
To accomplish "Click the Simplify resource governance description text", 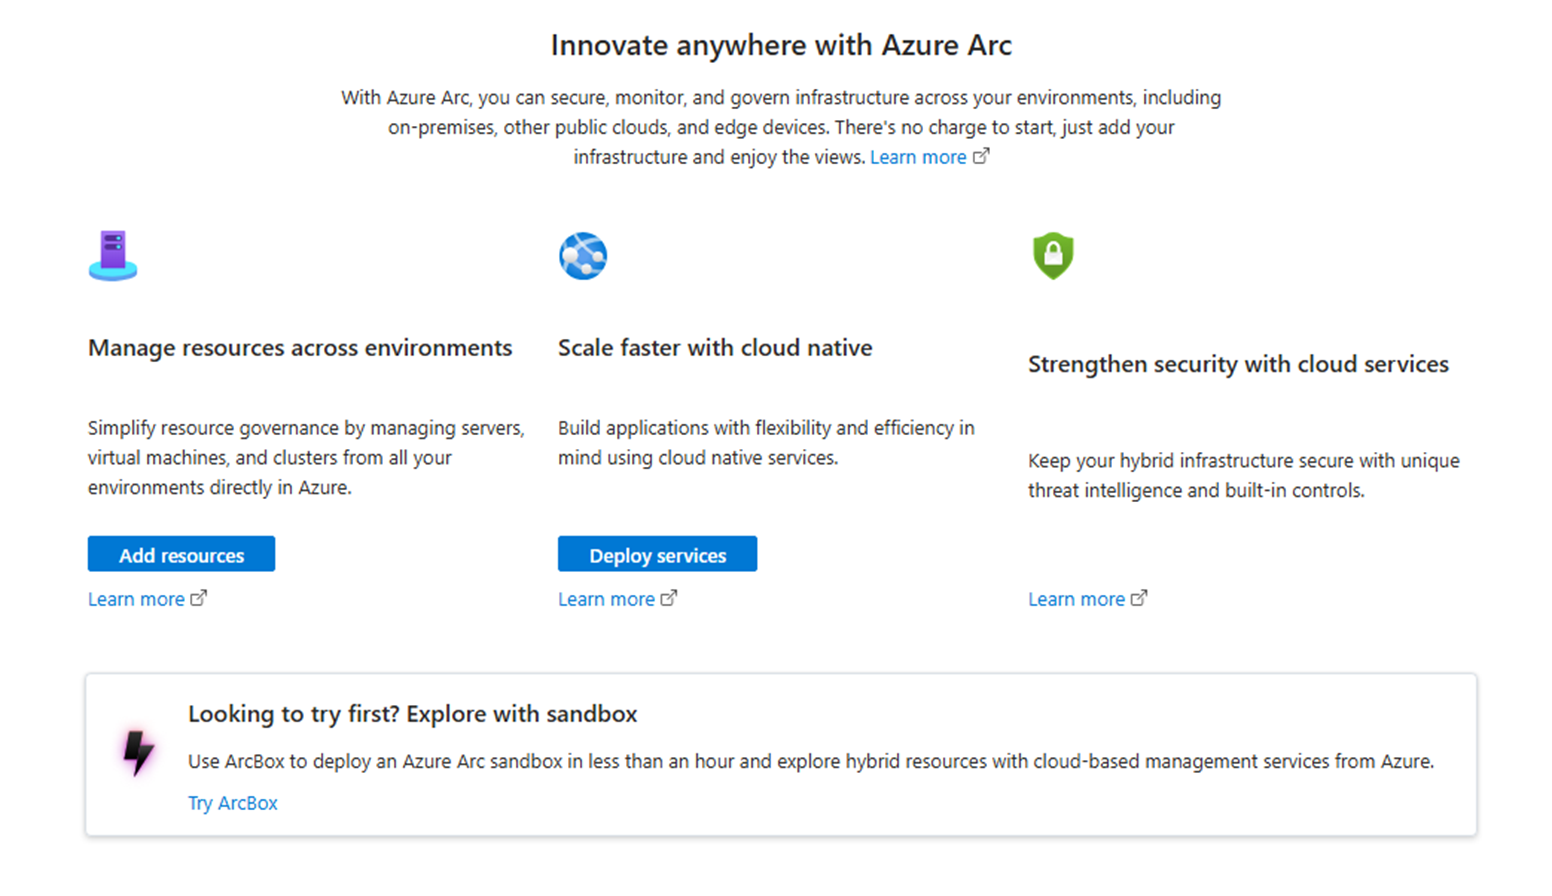I will pos(306,458).
